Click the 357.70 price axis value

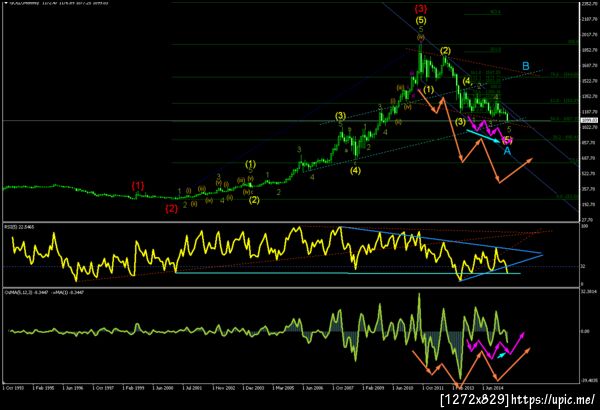tap(588, 189)
